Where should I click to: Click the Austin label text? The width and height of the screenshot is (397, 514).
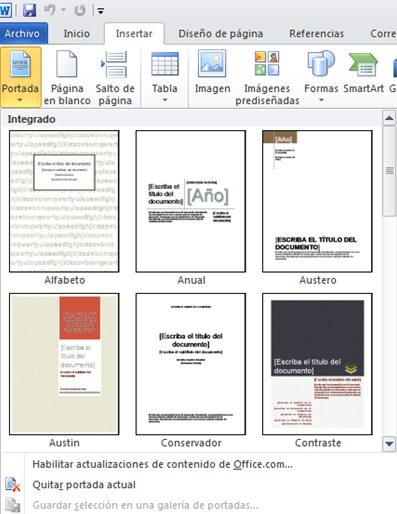[x=64, y=443]
